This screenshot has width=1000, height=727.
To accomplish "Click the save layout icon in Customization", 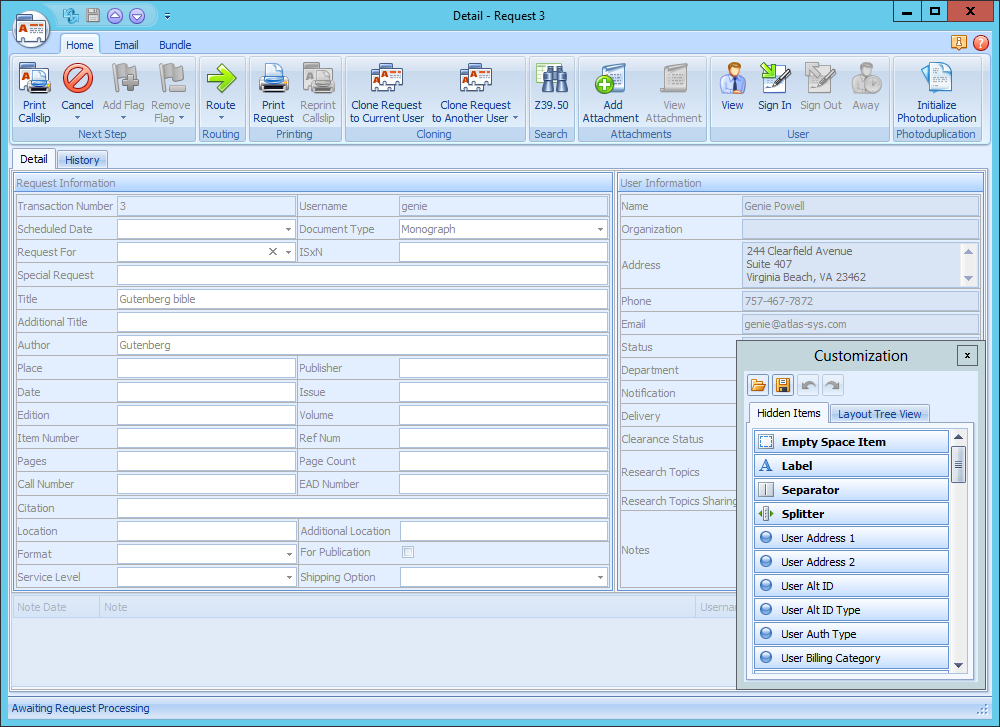I will [x=784, y=385].
